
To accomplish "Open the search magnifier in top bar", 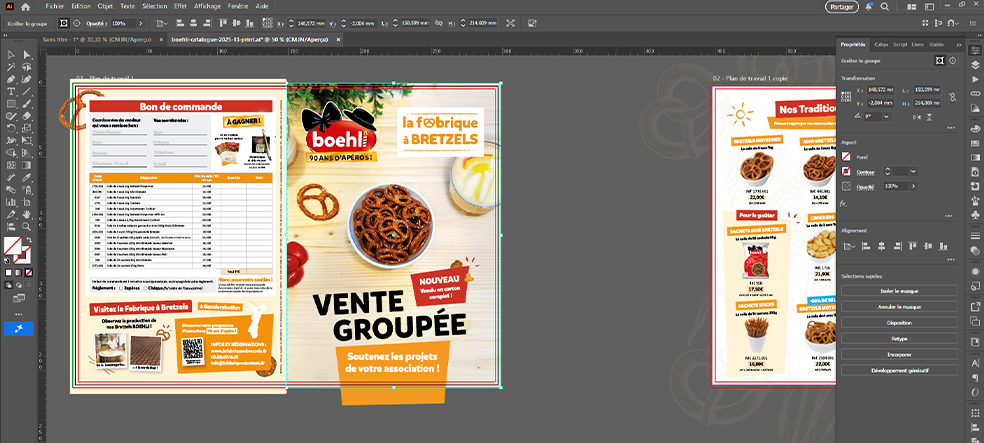I will coord(885,7).
